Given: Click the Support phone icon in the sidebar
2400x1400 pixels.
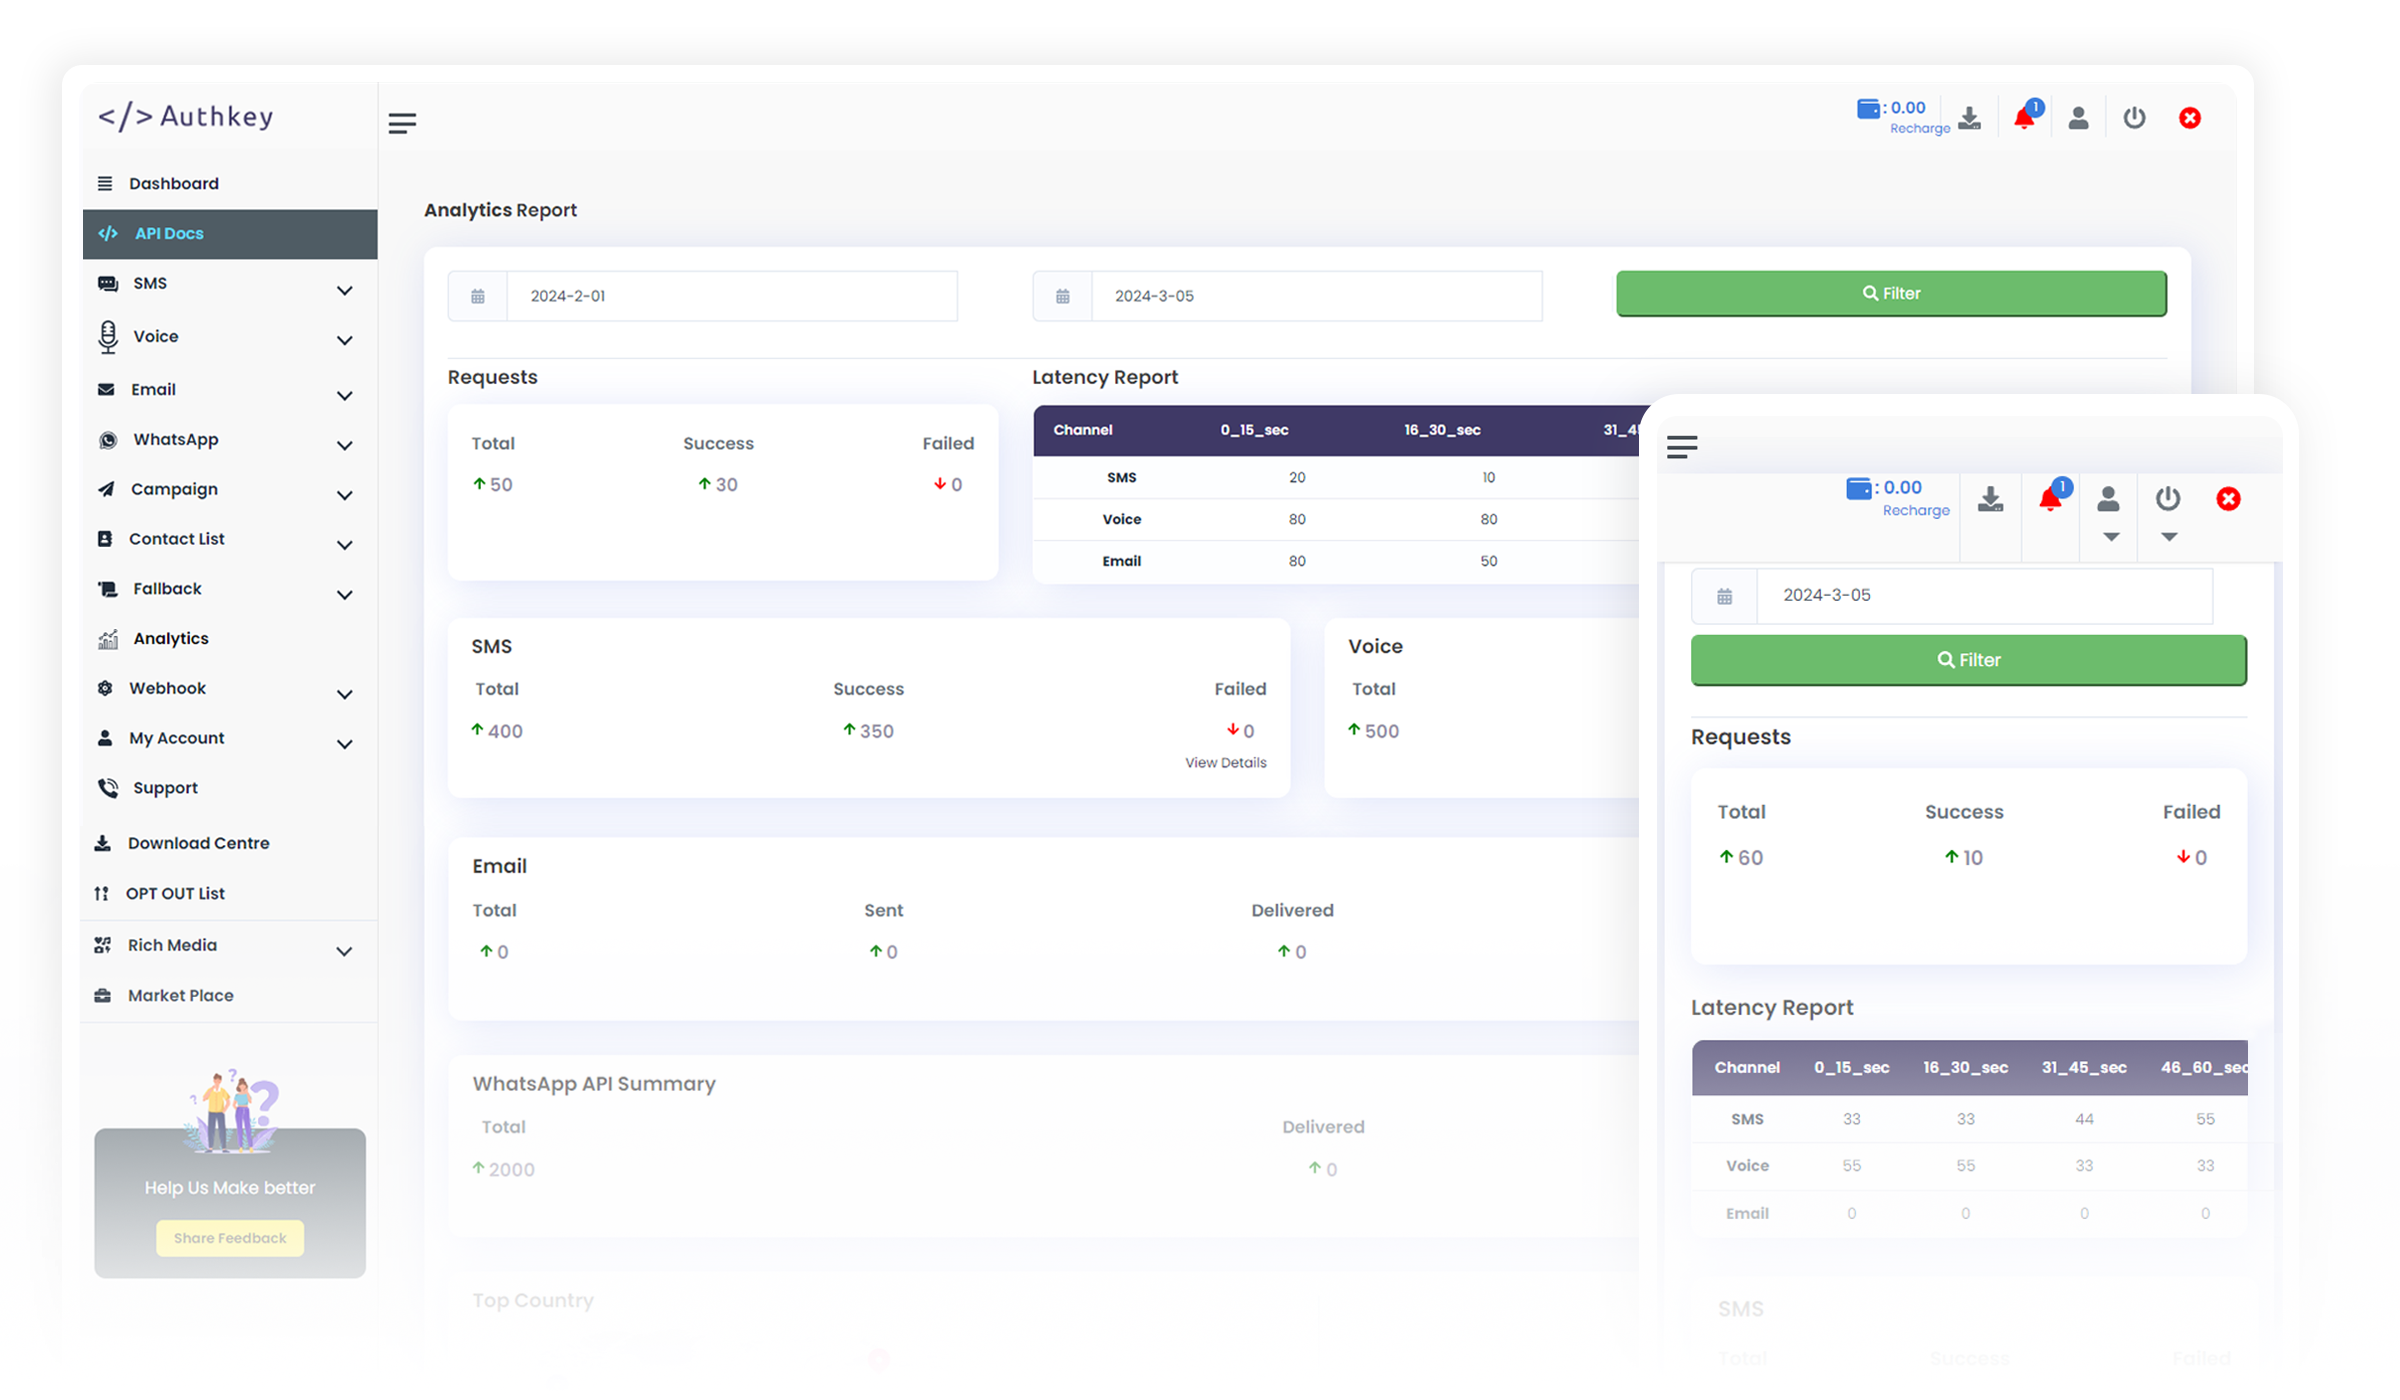Looking at the screenshot, I should (108, 788).
